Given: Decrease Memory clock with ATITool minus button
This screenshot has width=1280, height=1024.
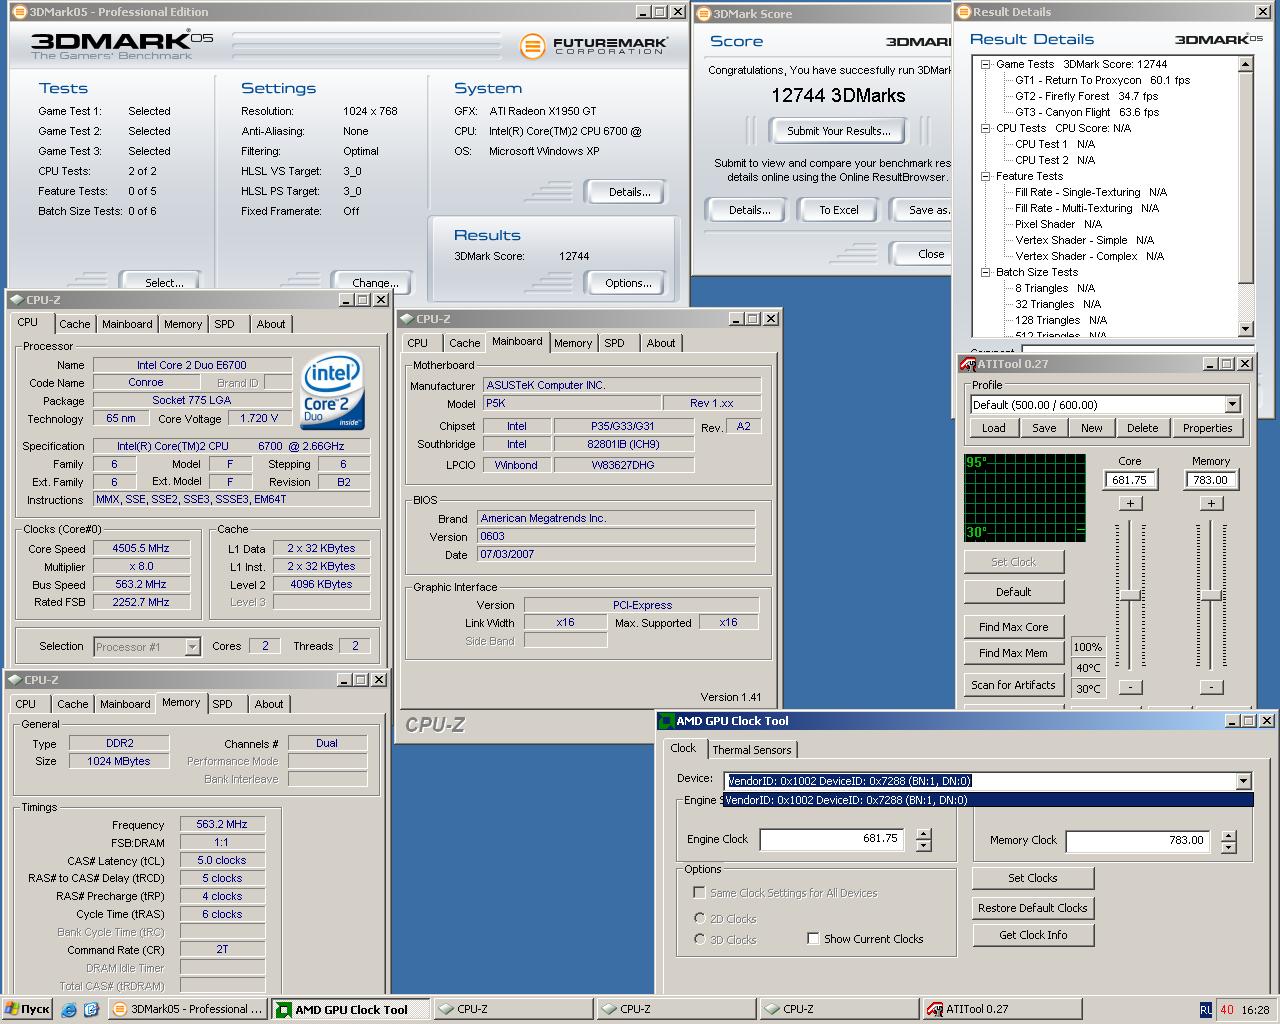Looking at the screenshot, I should tap(1211, 687).
